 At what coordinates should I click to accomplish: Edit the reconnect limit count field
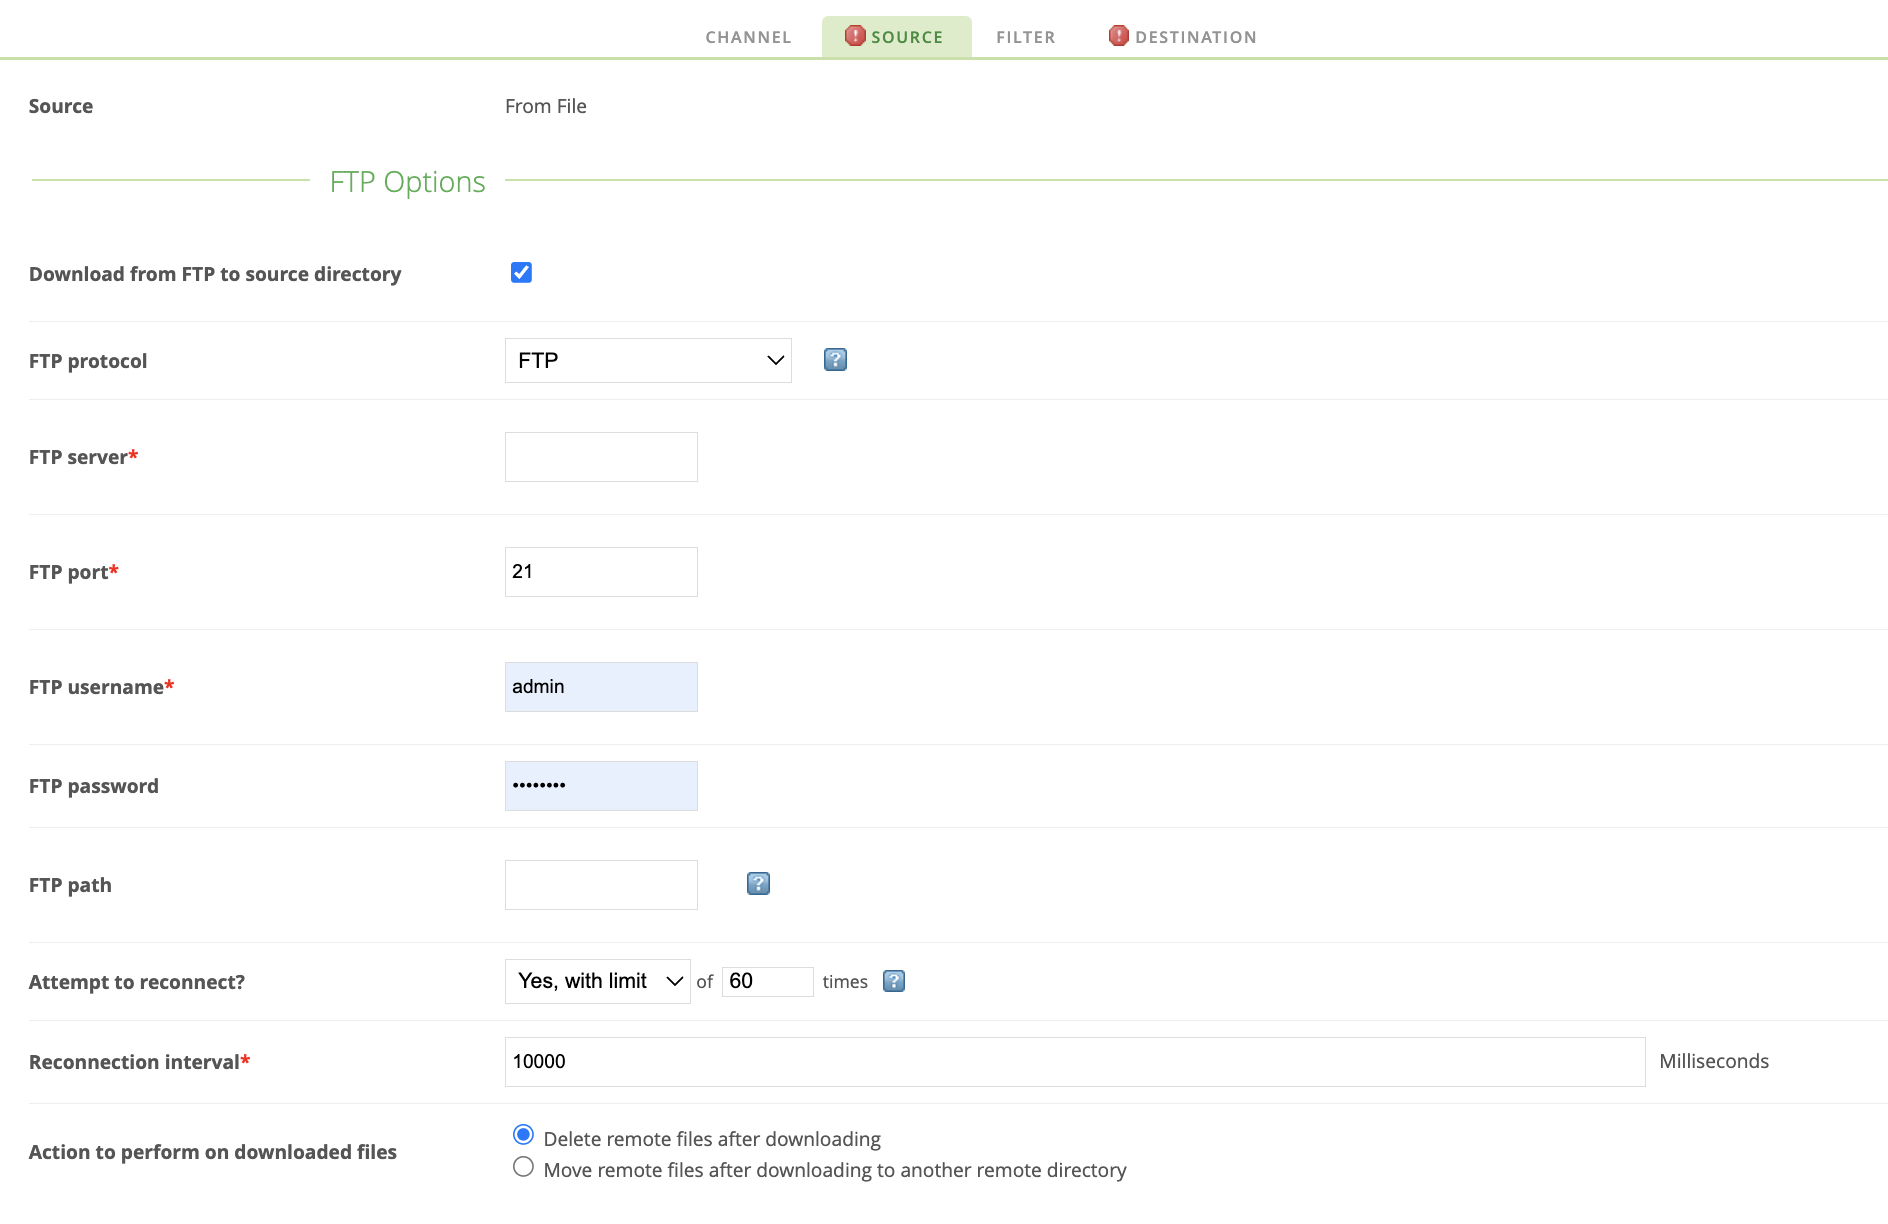(767, 981)
